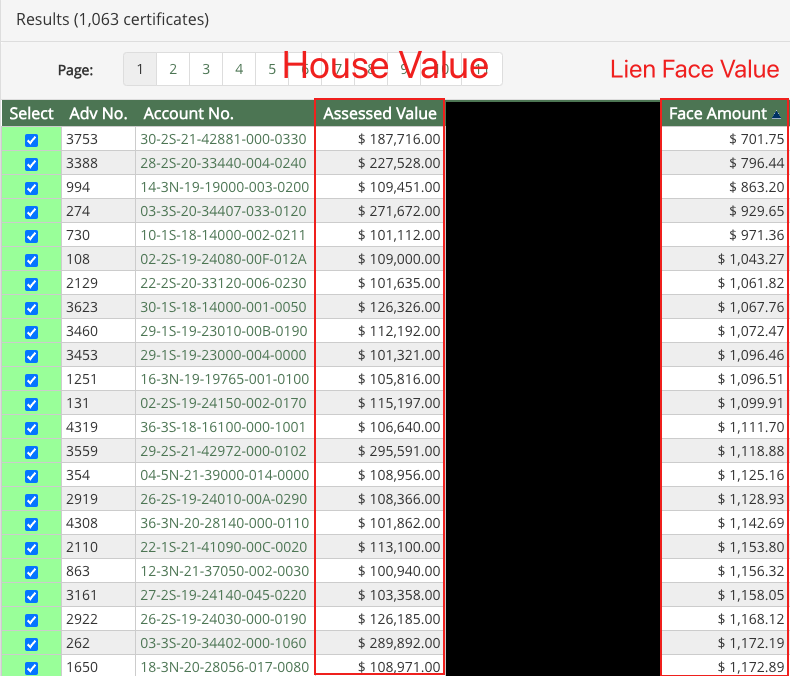Click face amount $ 1,172.19
This screenshot has width=790, height=676.
751,643
